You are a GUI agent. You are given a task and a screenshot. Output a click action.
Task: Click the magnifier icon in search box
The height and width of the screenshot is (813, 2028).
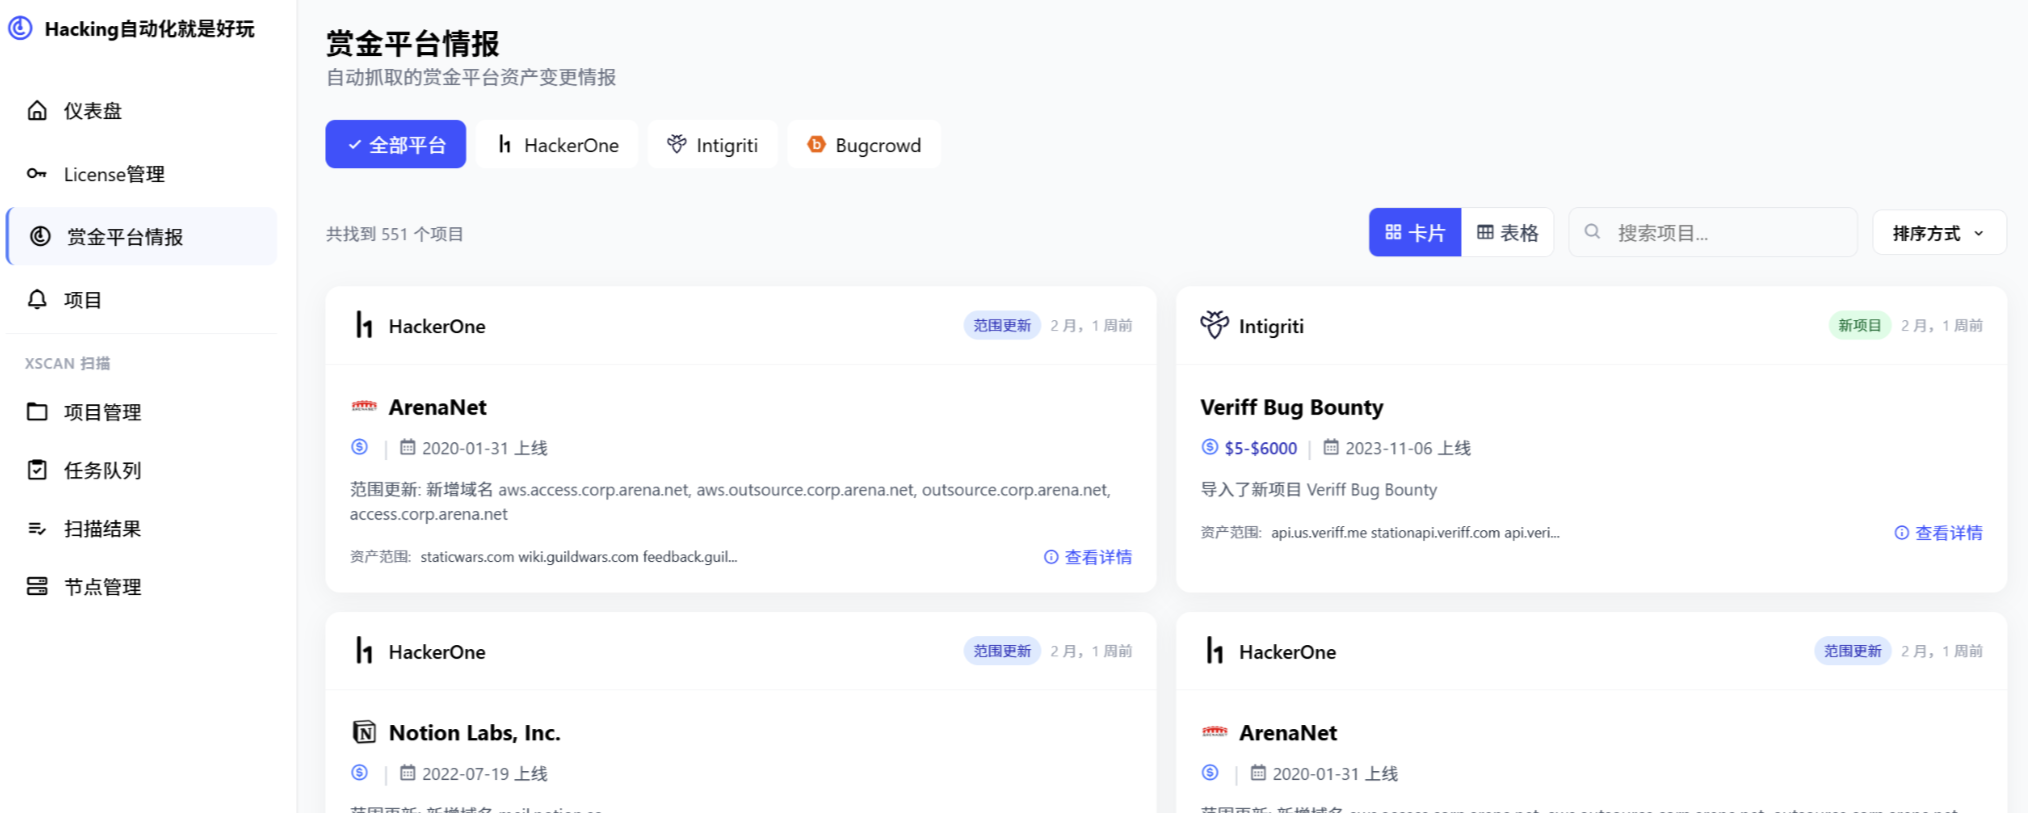[x=1593, y=232]
